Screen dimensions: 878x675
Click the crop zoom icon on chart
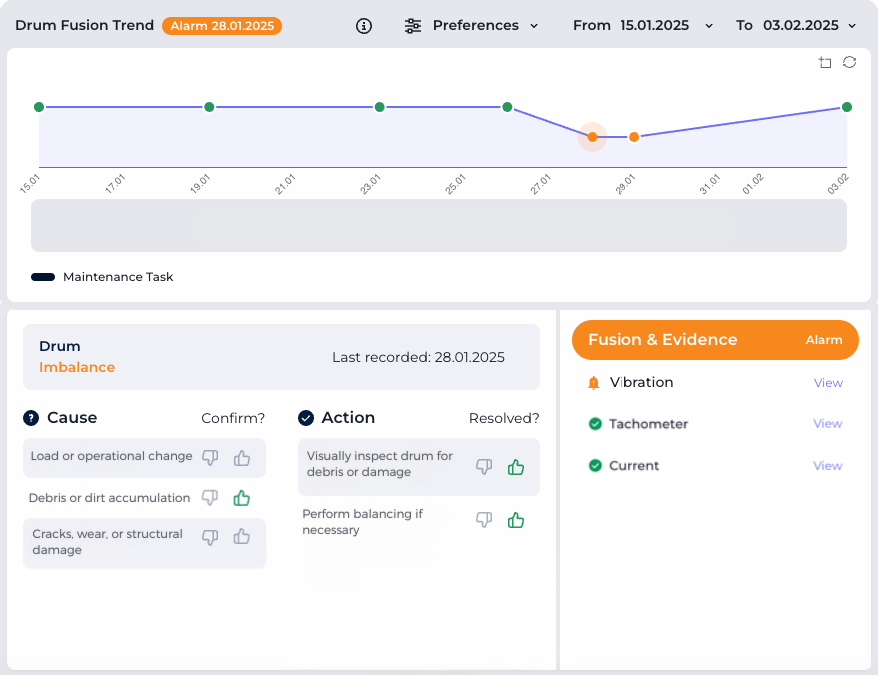pyautogui.click(x=825, y=62)
